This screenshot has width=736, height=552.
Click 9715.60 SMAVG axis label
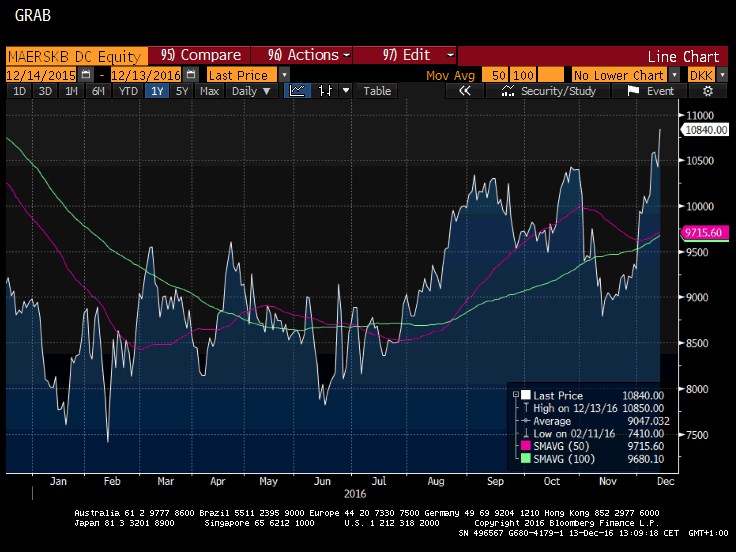click(x=705, y=232)
